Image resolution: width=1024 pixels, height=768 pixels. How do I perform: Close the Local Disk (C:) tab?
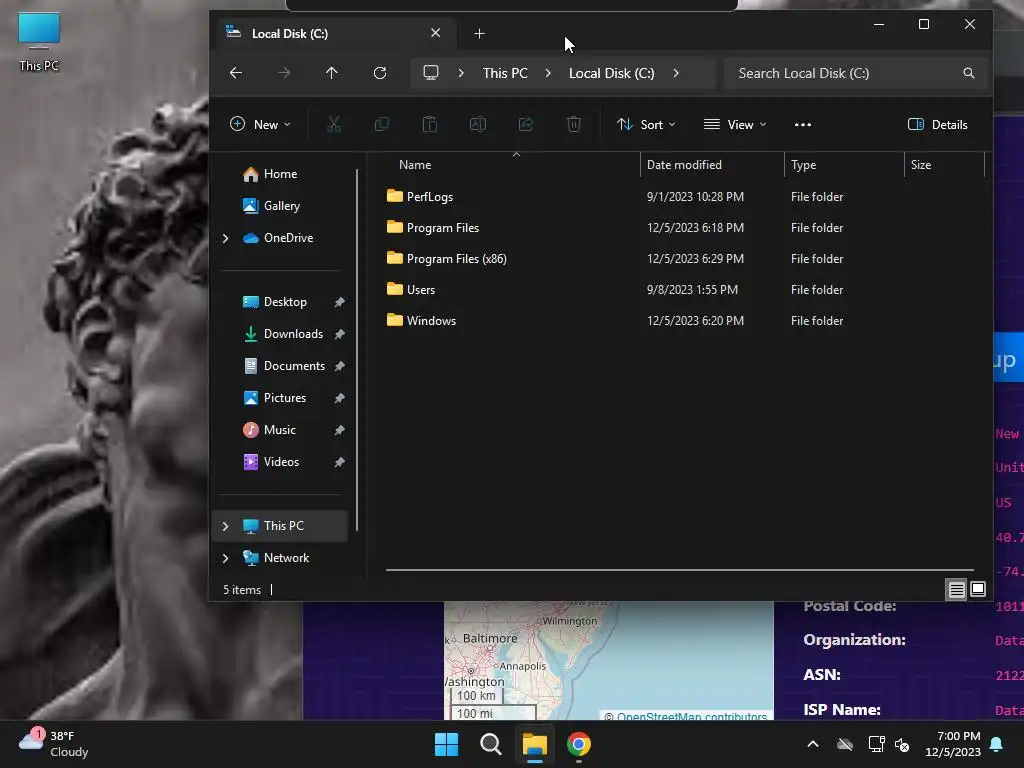pos(436,33)
